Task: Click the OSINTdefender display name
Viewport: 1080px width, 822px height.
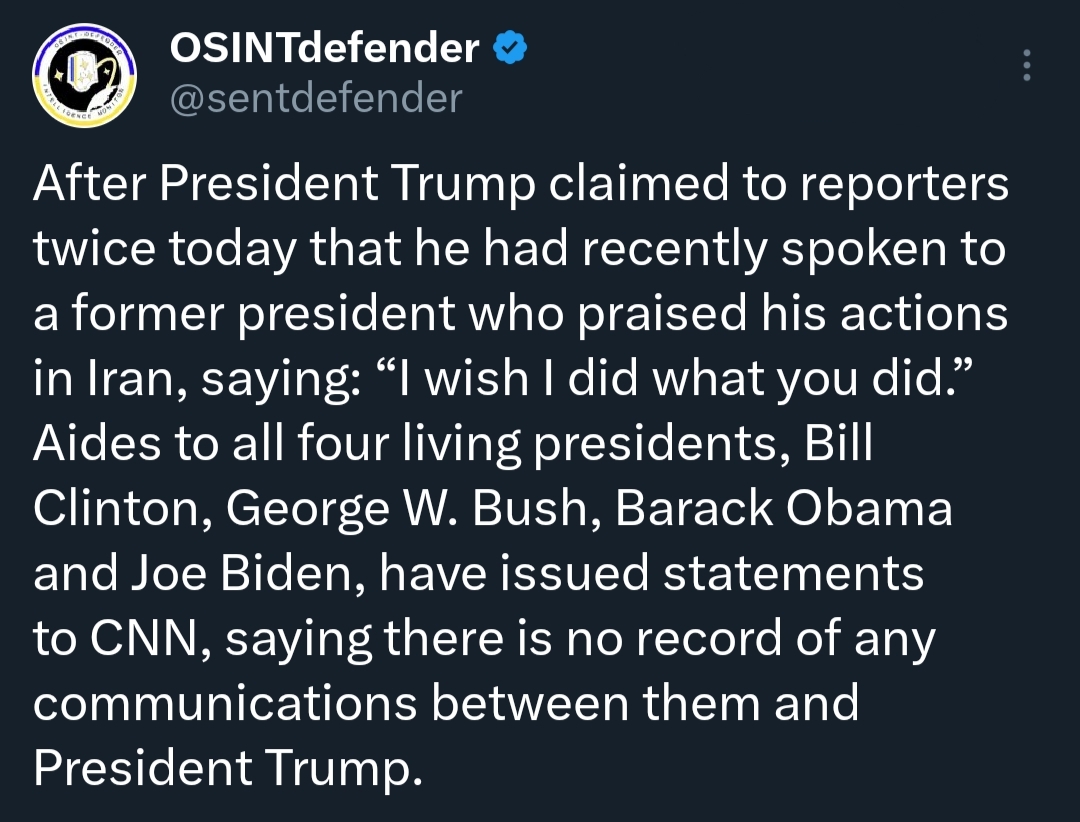Action: (x=324, y=47)
